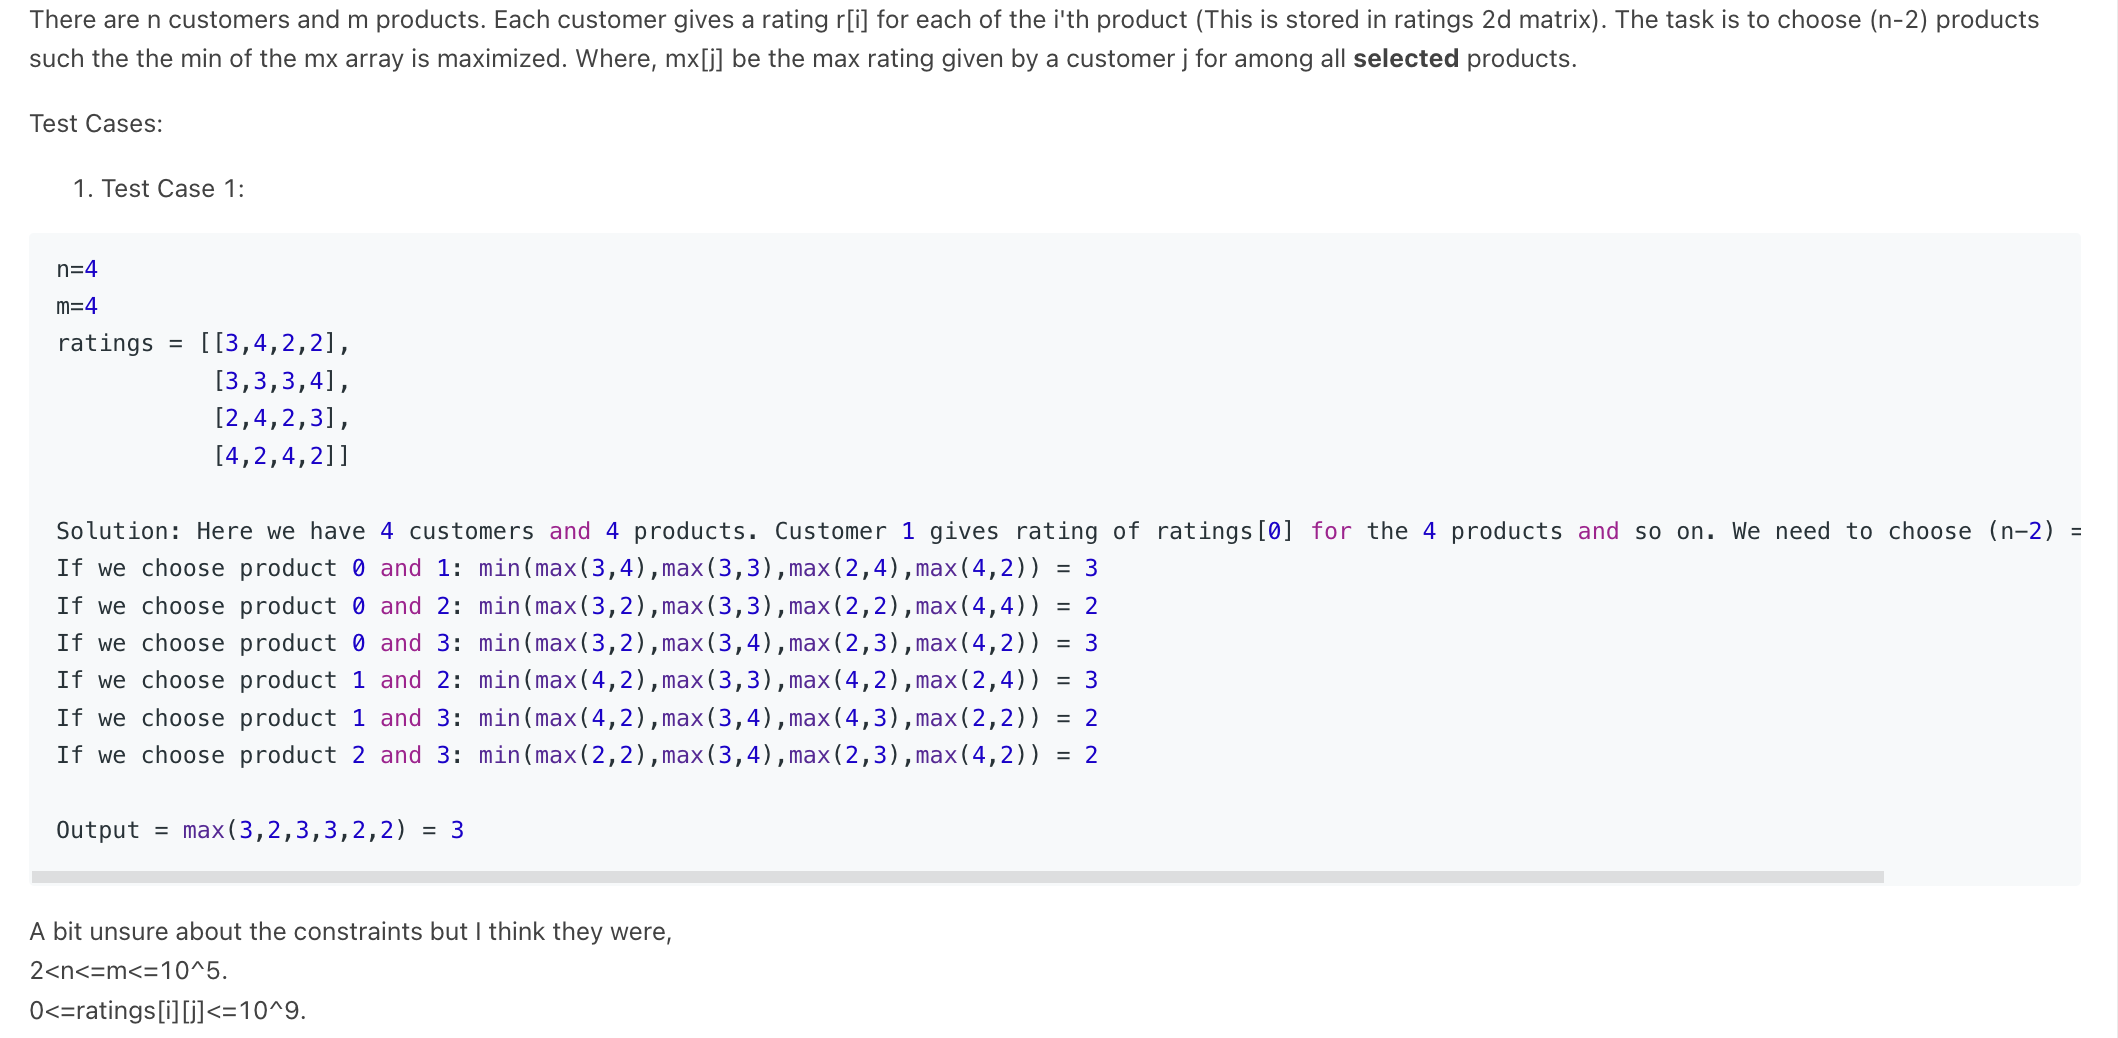The width and height of the screenshot is (2118, 1038).
Task: Click the ratings row "[4,2,4,2]]"
Action: [x=281, y=457]
